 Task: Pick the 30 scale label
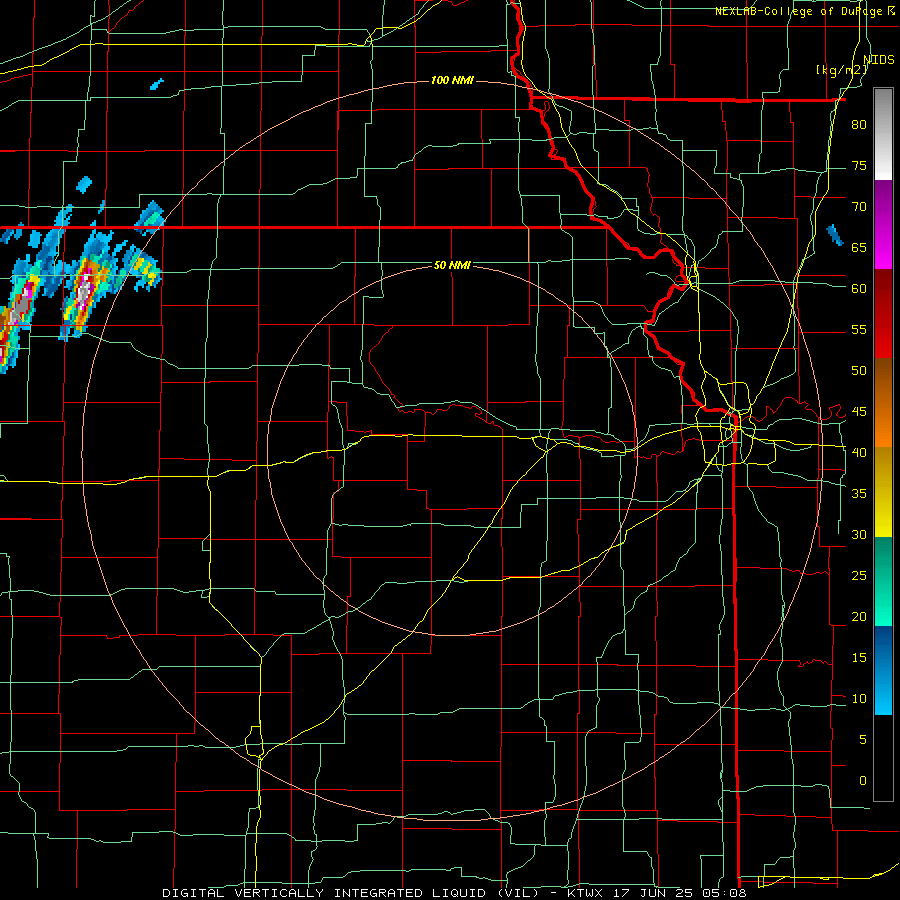click(859, 534)
